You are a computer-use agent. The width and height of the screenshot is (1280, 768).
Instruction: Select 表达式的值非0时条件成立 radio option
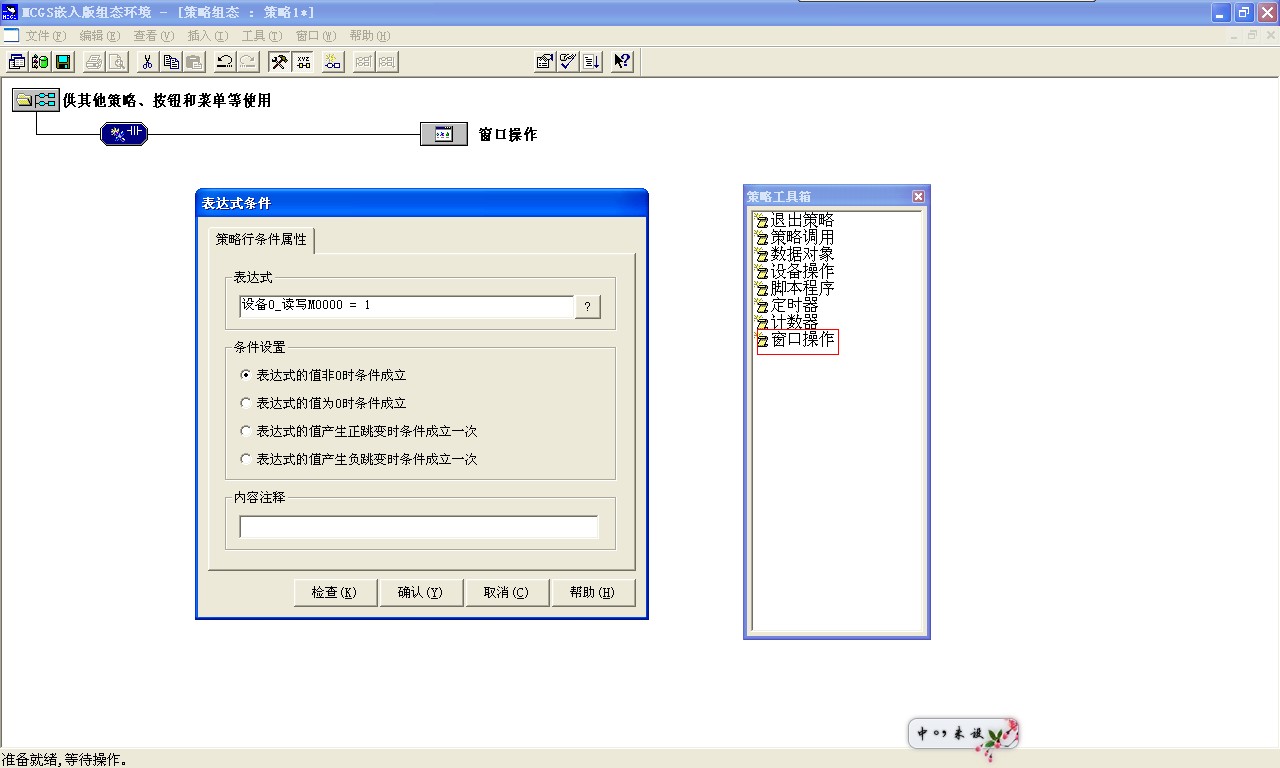coord(247,376)
